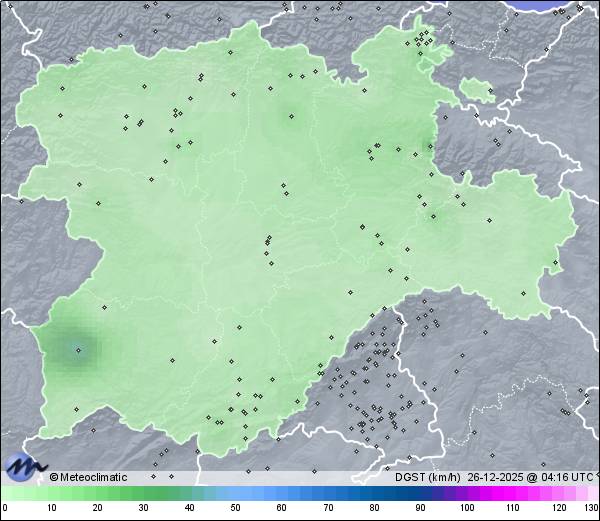This screenshot has width=600, height=521.
Task: Click the dark navy swatch above 80
Action: coord(374,493)
